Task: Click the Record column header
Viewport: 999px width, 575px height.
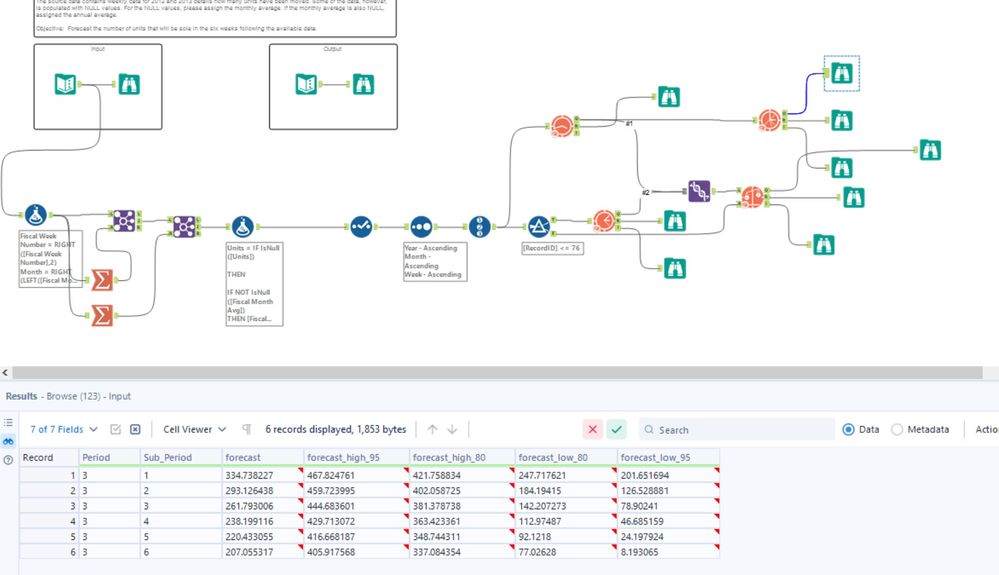Action: coord(49,457)
